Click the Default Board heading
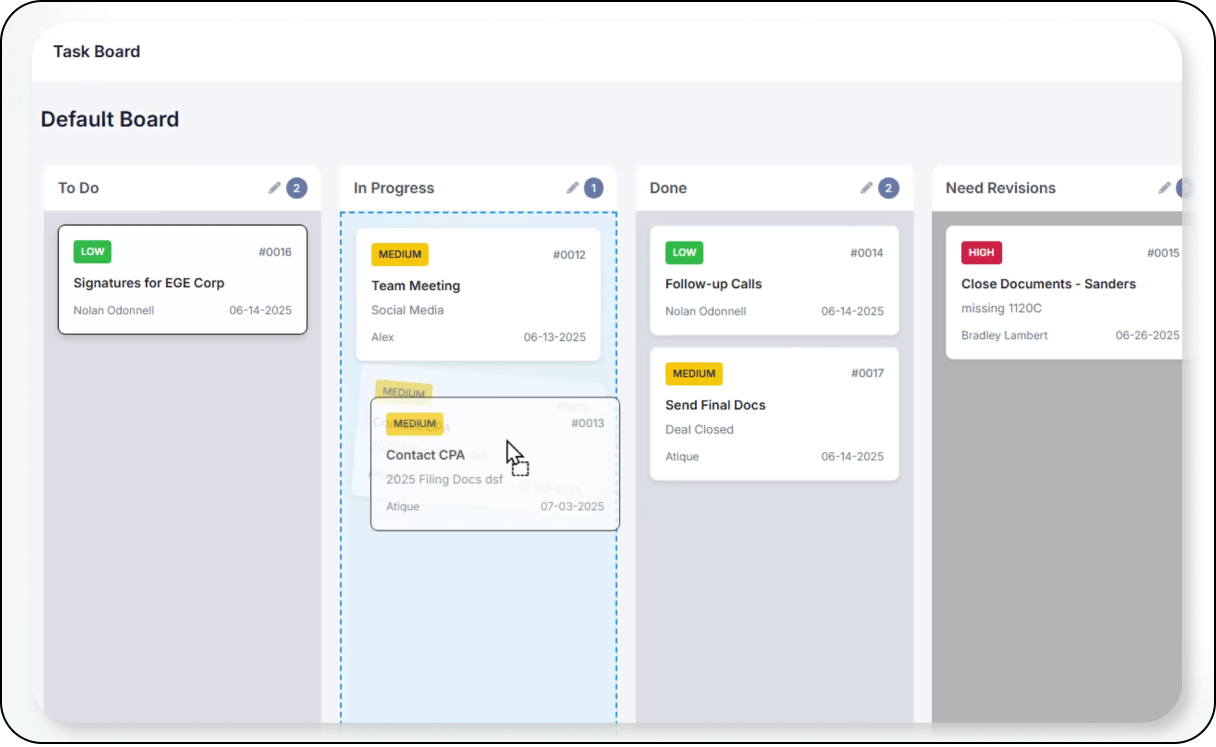The width and height of the screenshot is (1216, 747). point(110,119)
